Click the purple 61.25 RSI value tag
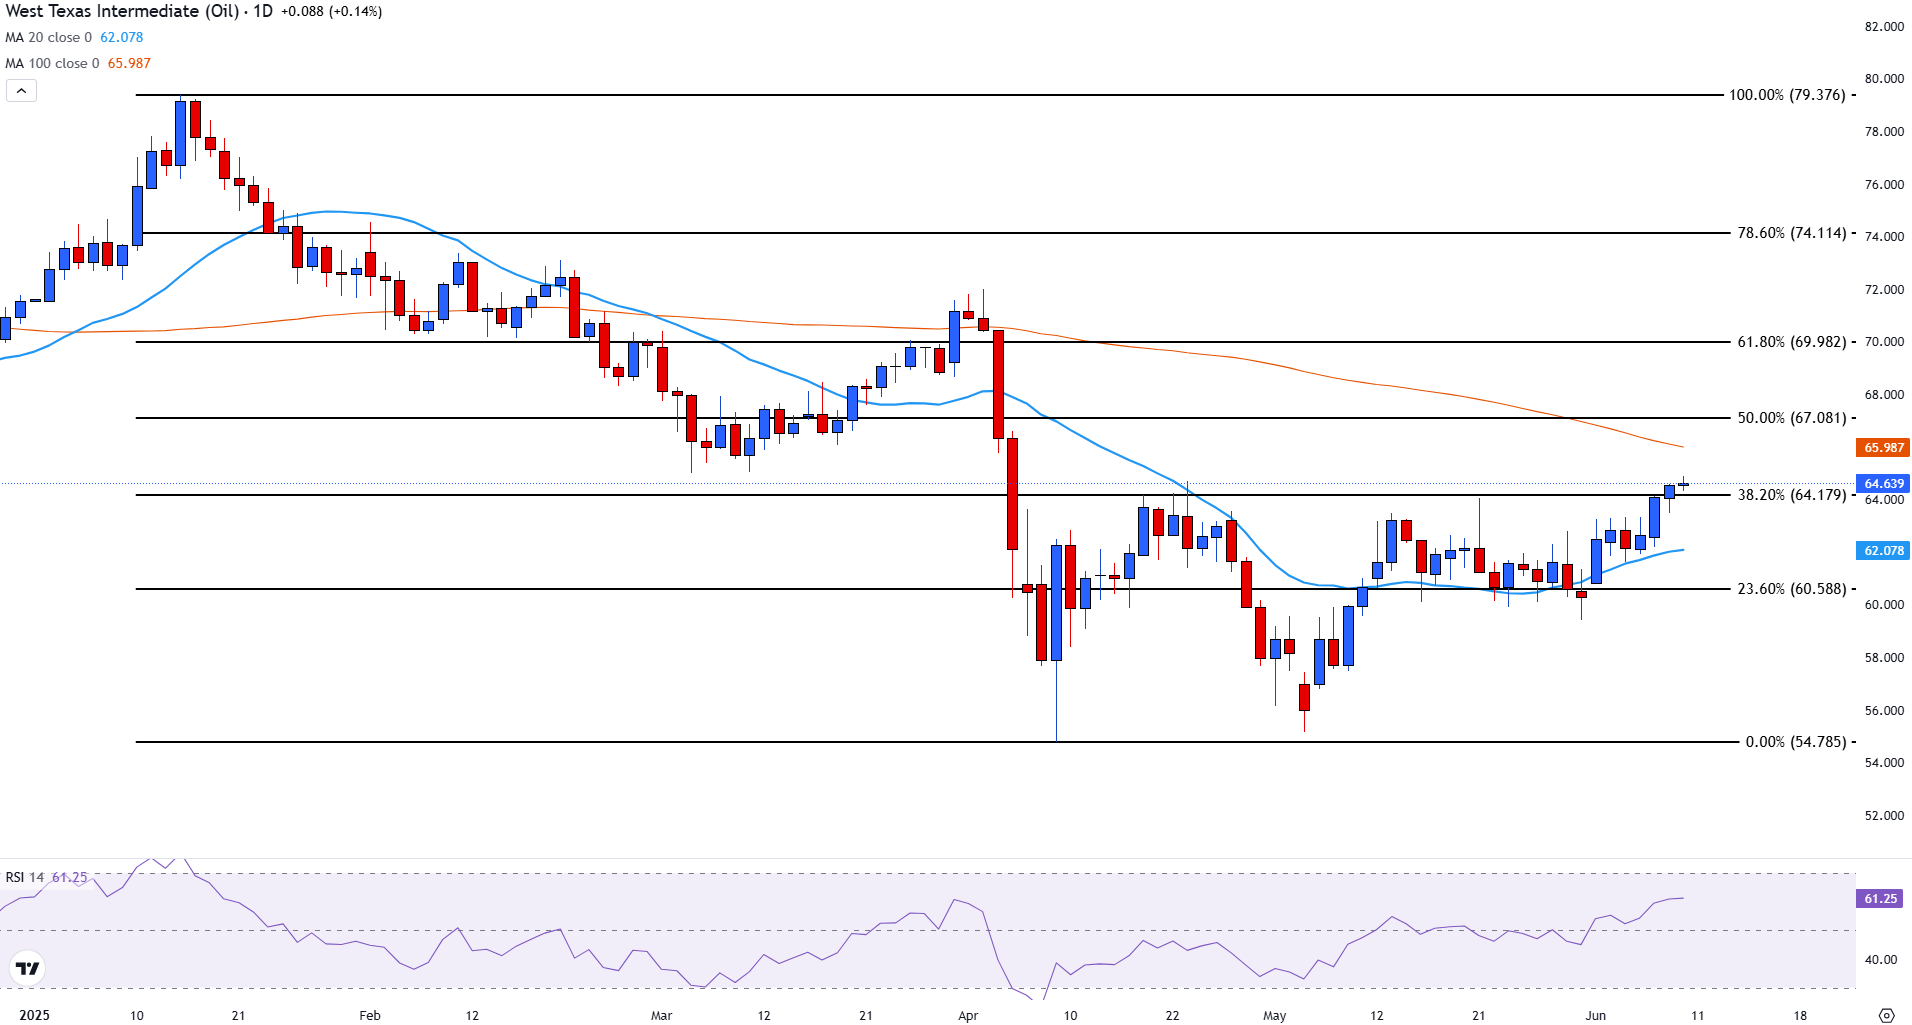The image size is (1912, 1025). (1880, 899)
